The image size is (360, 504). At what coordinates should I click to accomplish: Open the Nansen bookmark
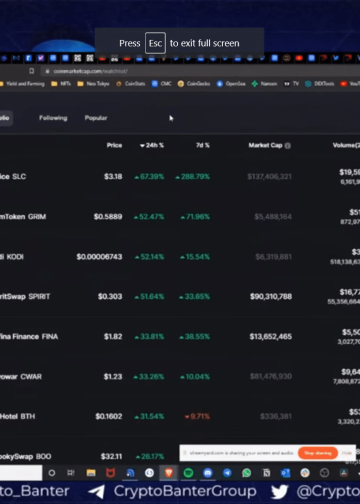[264, 84]
